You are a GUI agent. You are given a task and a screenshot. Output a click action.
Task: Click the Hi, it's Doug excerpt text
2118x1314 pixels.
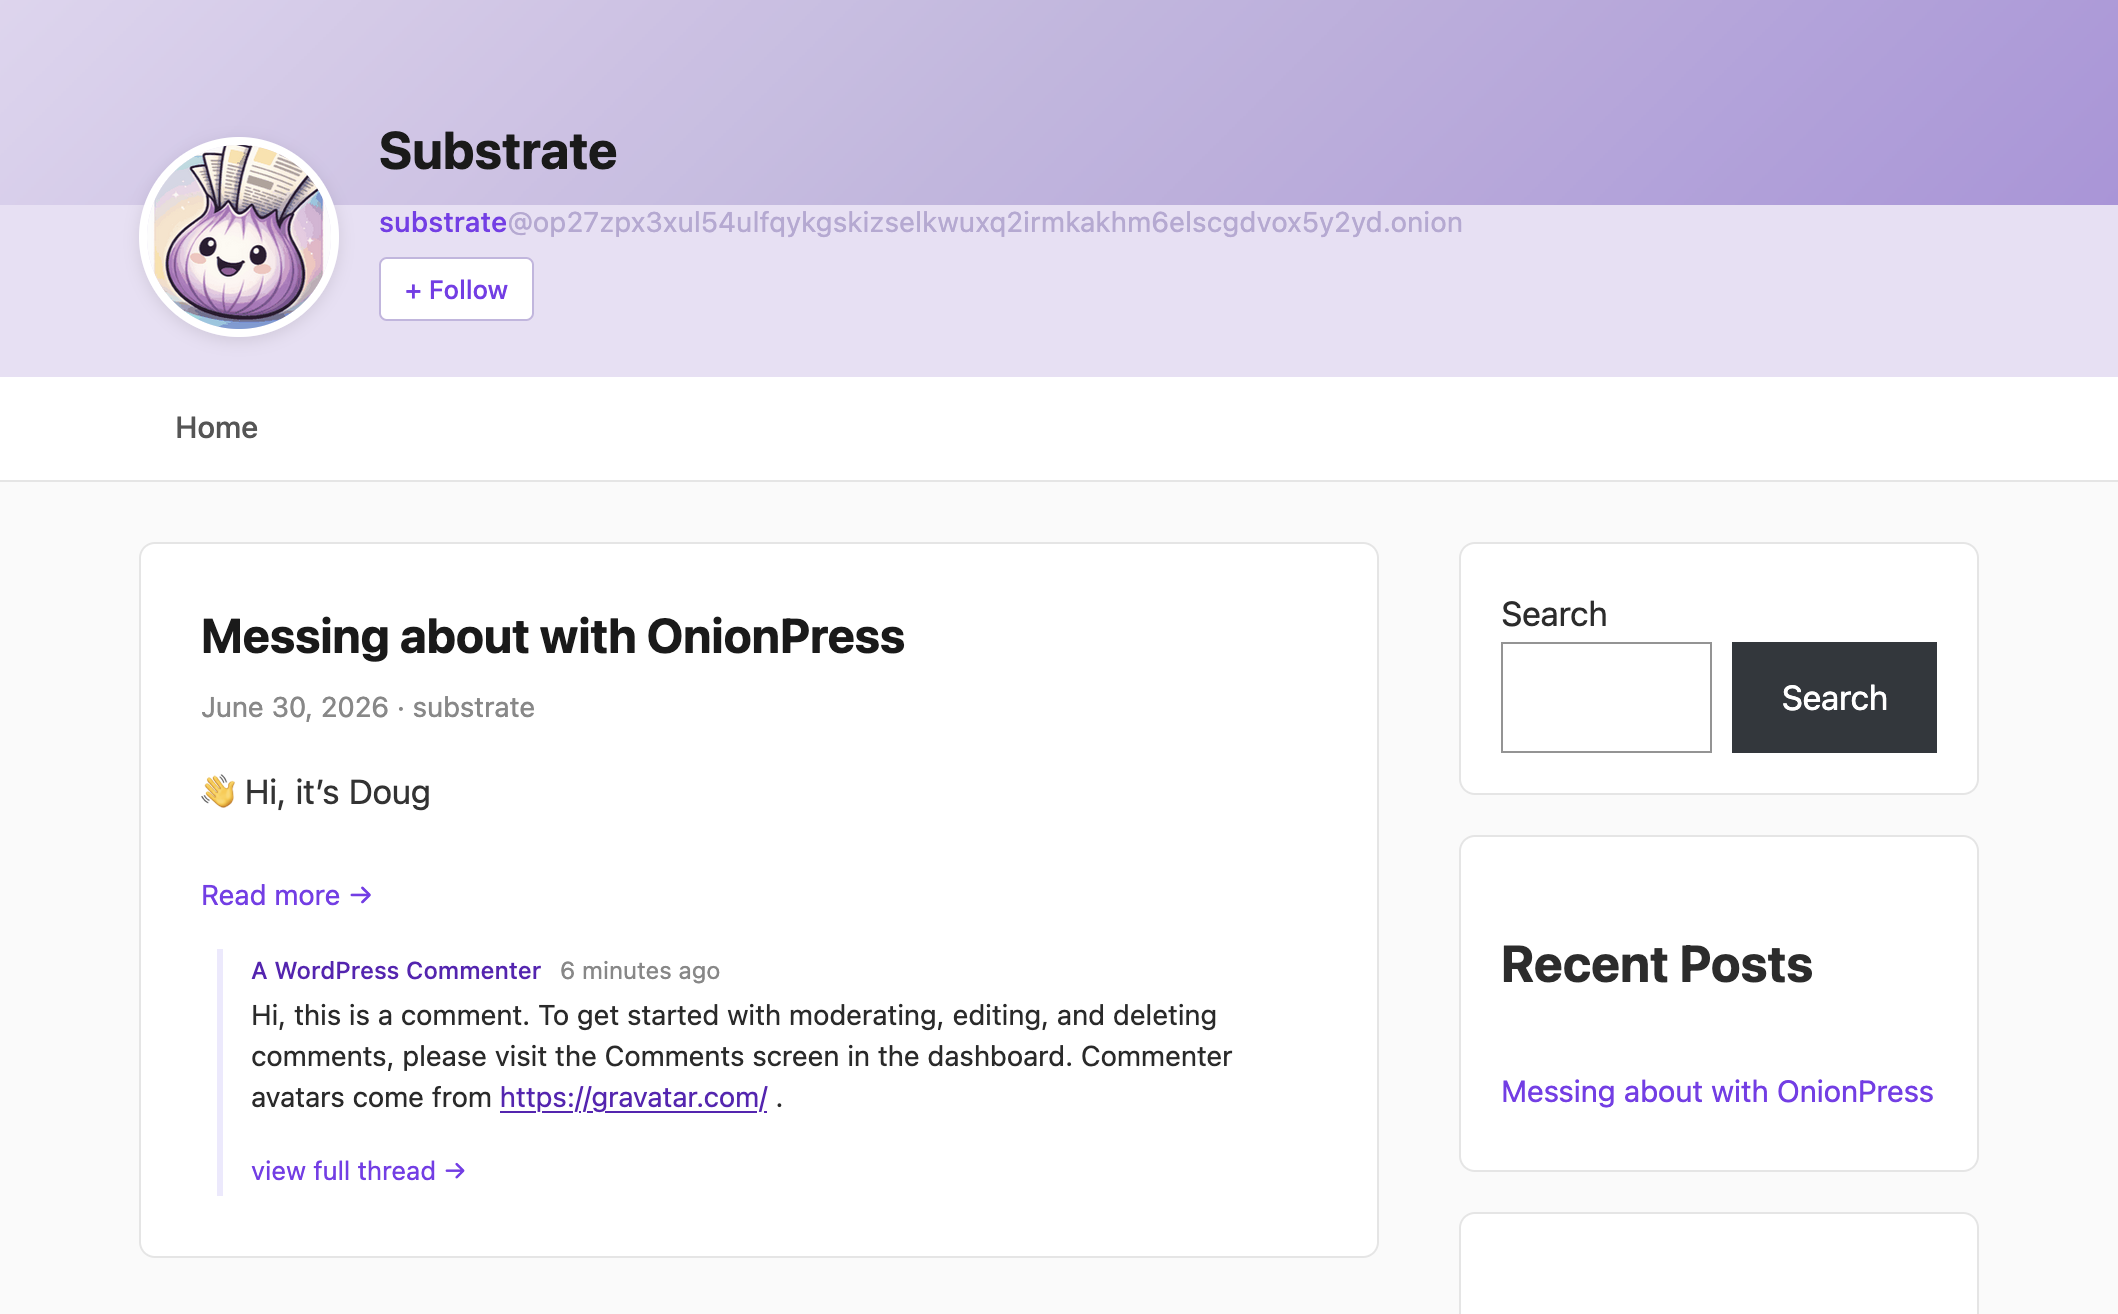[316, 792]
